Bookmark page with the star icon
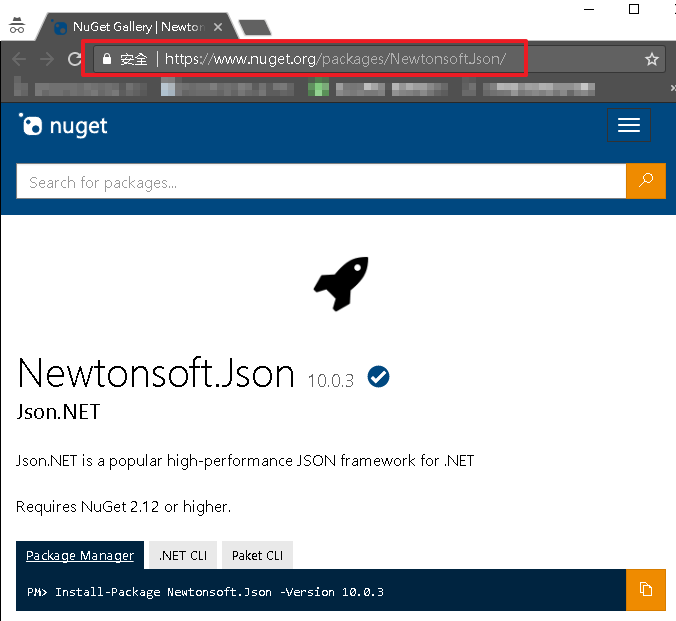The width and height of the screenshot is (676, 621). coord(651,59)
